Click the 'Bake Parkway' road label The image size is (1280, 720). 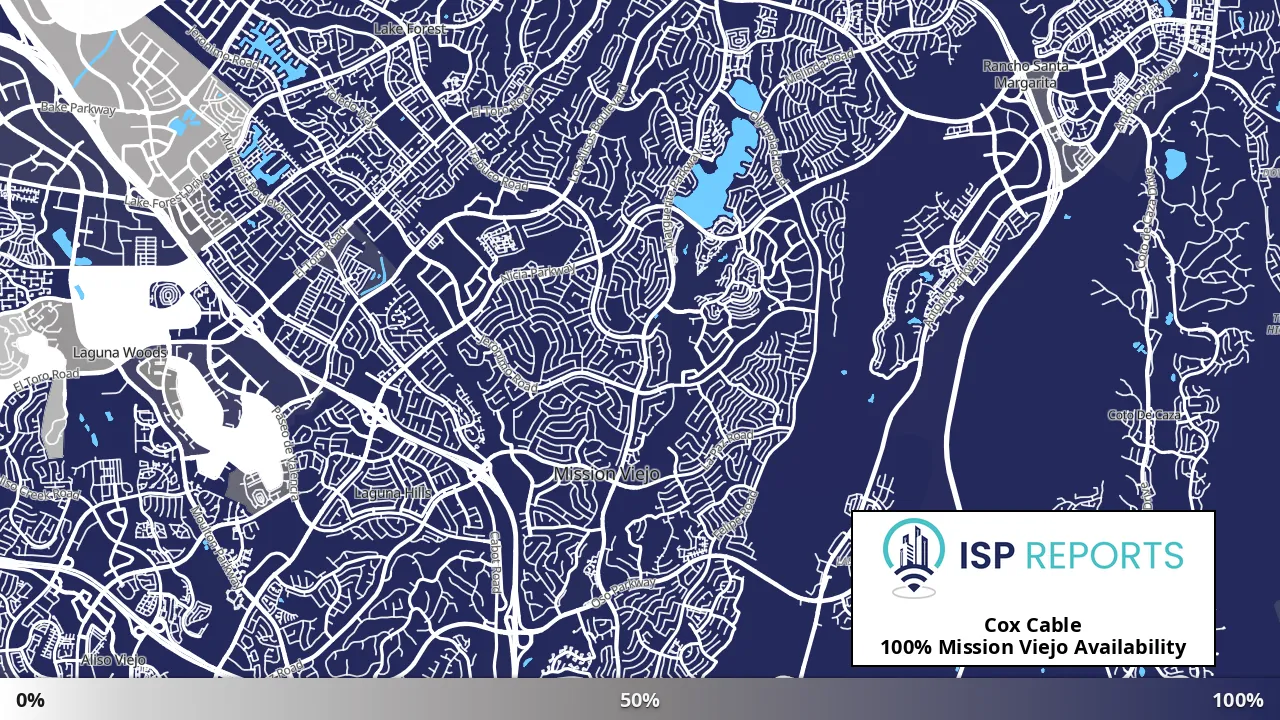coord(78,108)
